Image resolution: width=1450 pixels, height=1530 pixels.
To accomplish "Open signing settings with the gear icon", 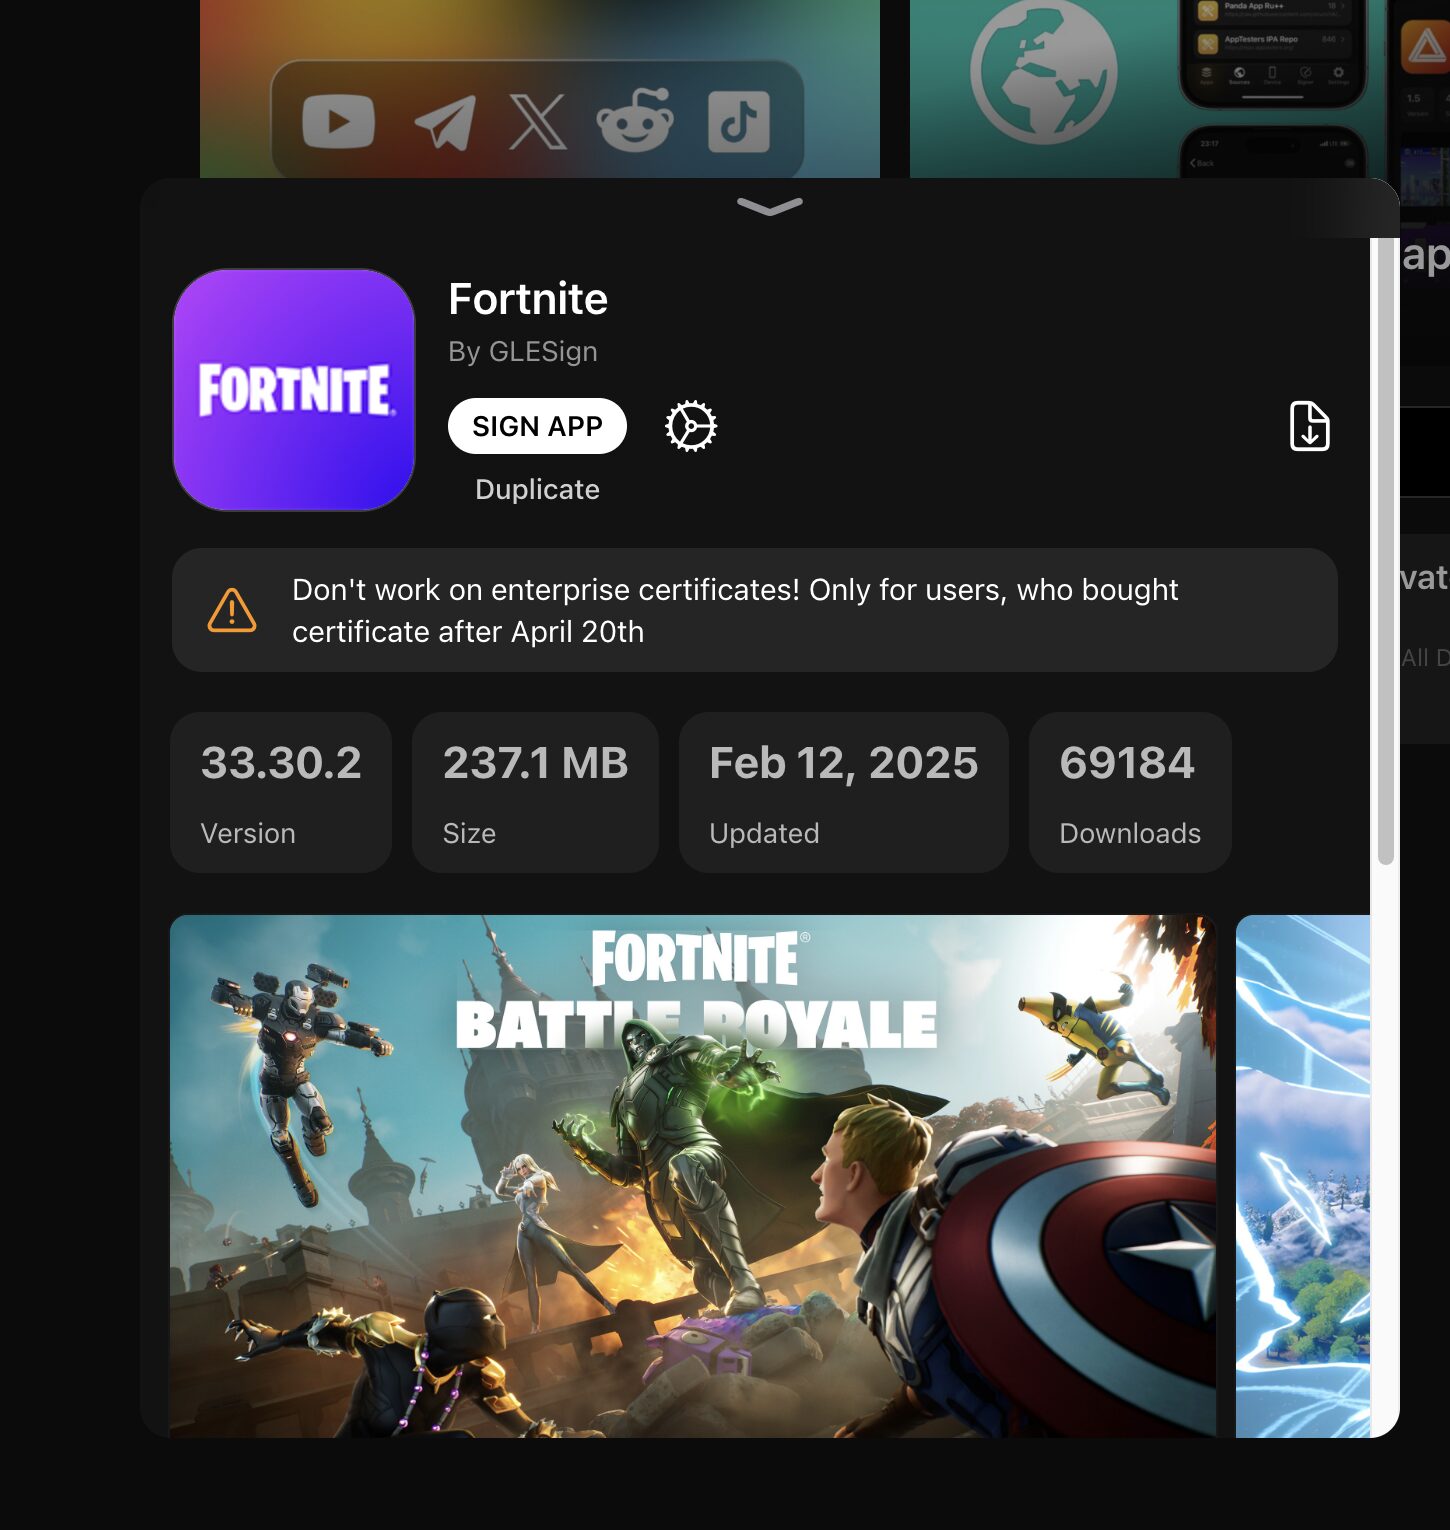I will pos(690,425).
